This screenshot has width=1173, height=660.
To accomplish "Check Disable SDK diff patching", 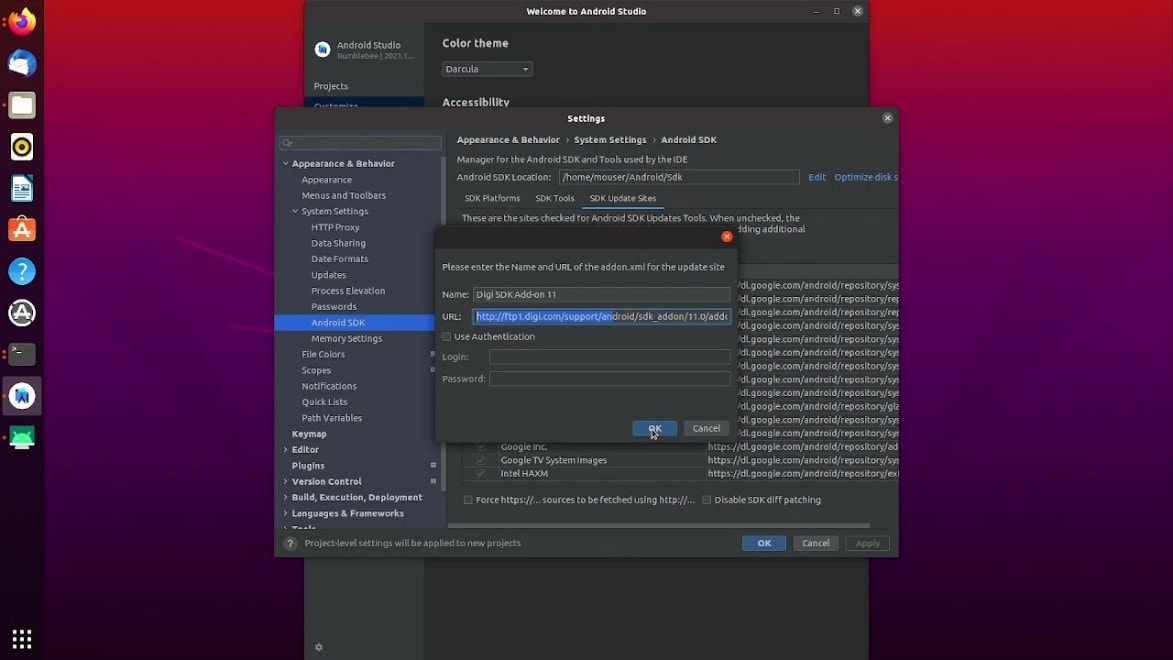I will pos(707,500).
